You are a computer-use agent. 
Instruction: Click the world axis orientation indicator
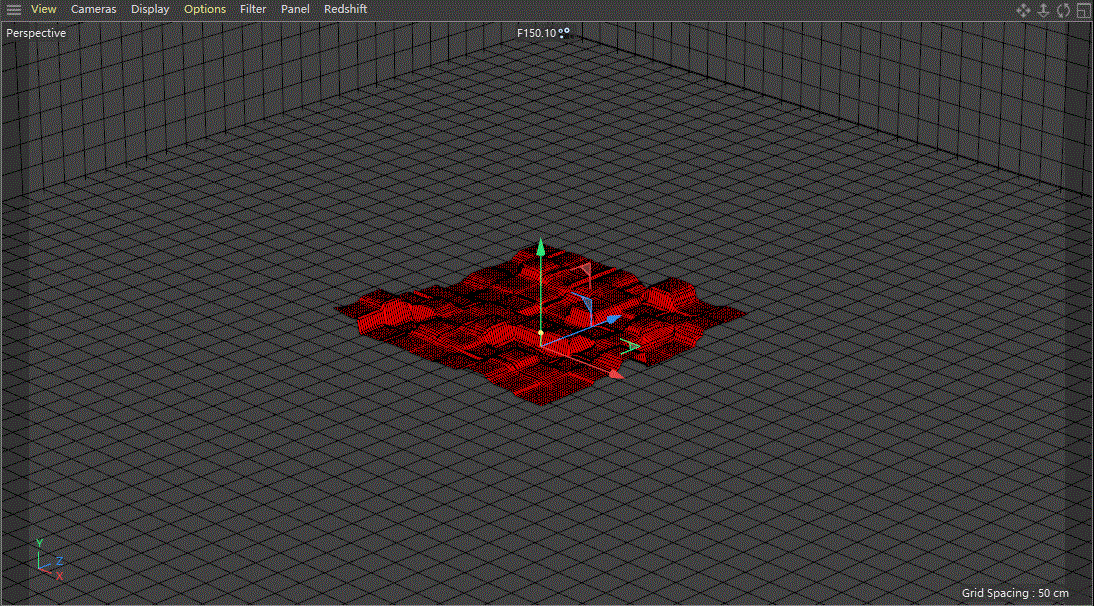(x=49, y=559)
